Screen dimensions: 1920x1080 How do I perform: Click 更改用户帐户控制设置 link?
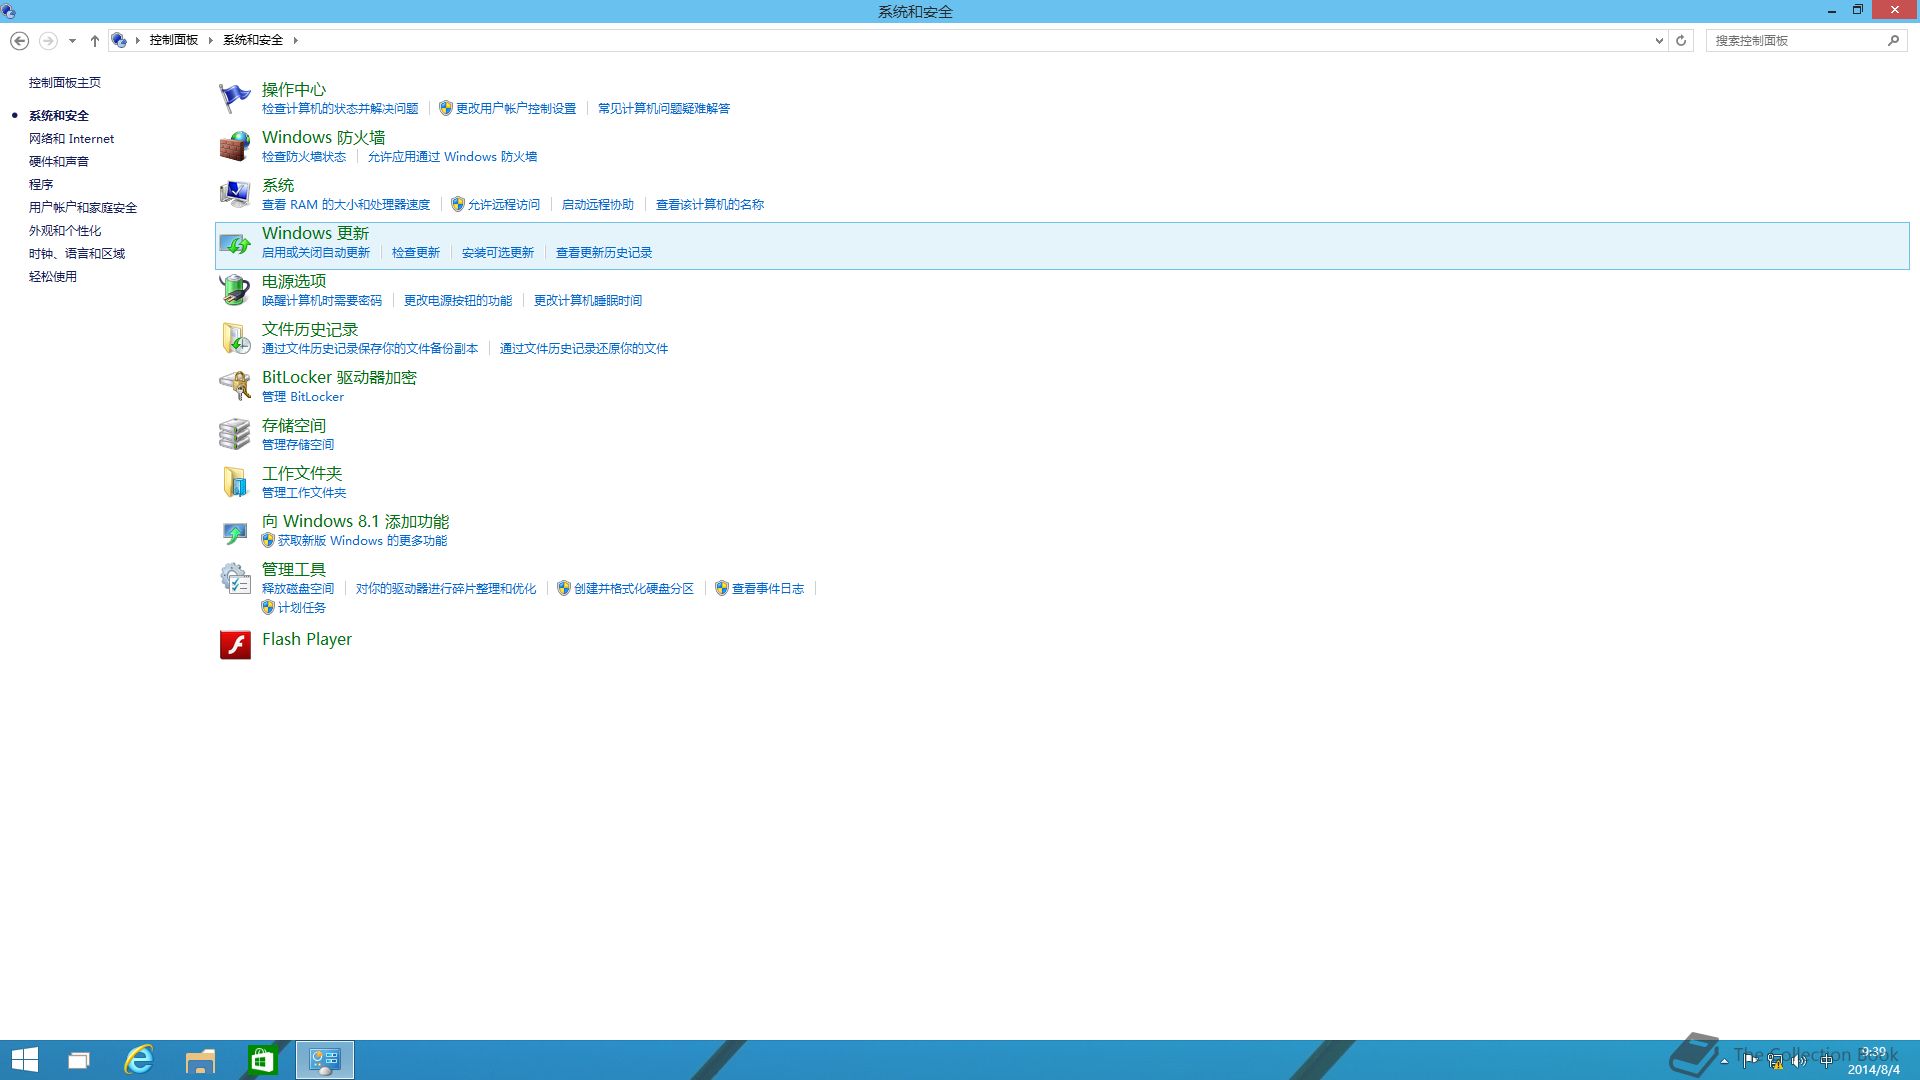(x=516, y=108)
